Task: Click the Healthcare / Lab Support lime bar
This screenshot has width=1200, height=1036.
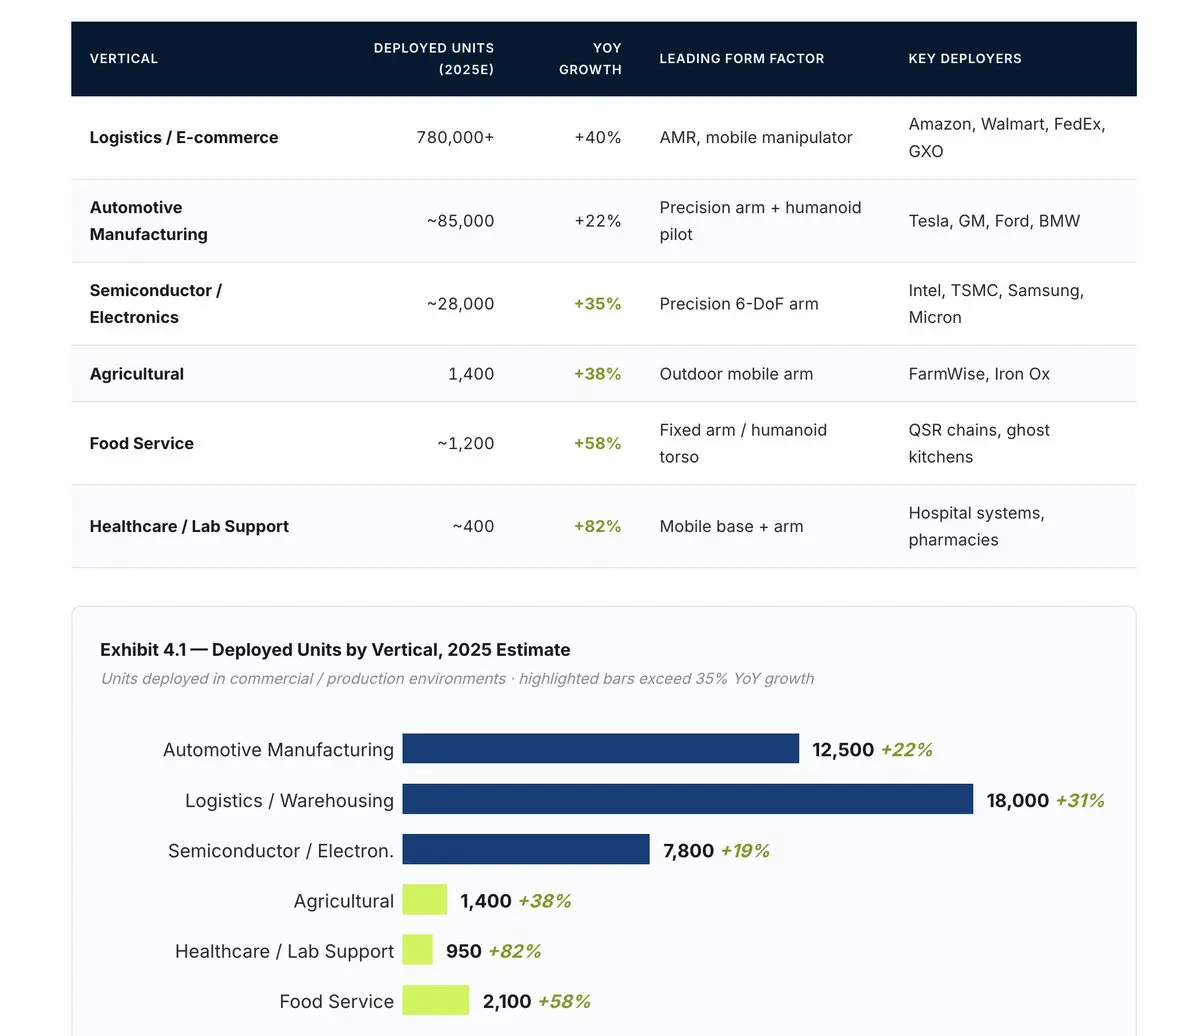Action: 418,950
